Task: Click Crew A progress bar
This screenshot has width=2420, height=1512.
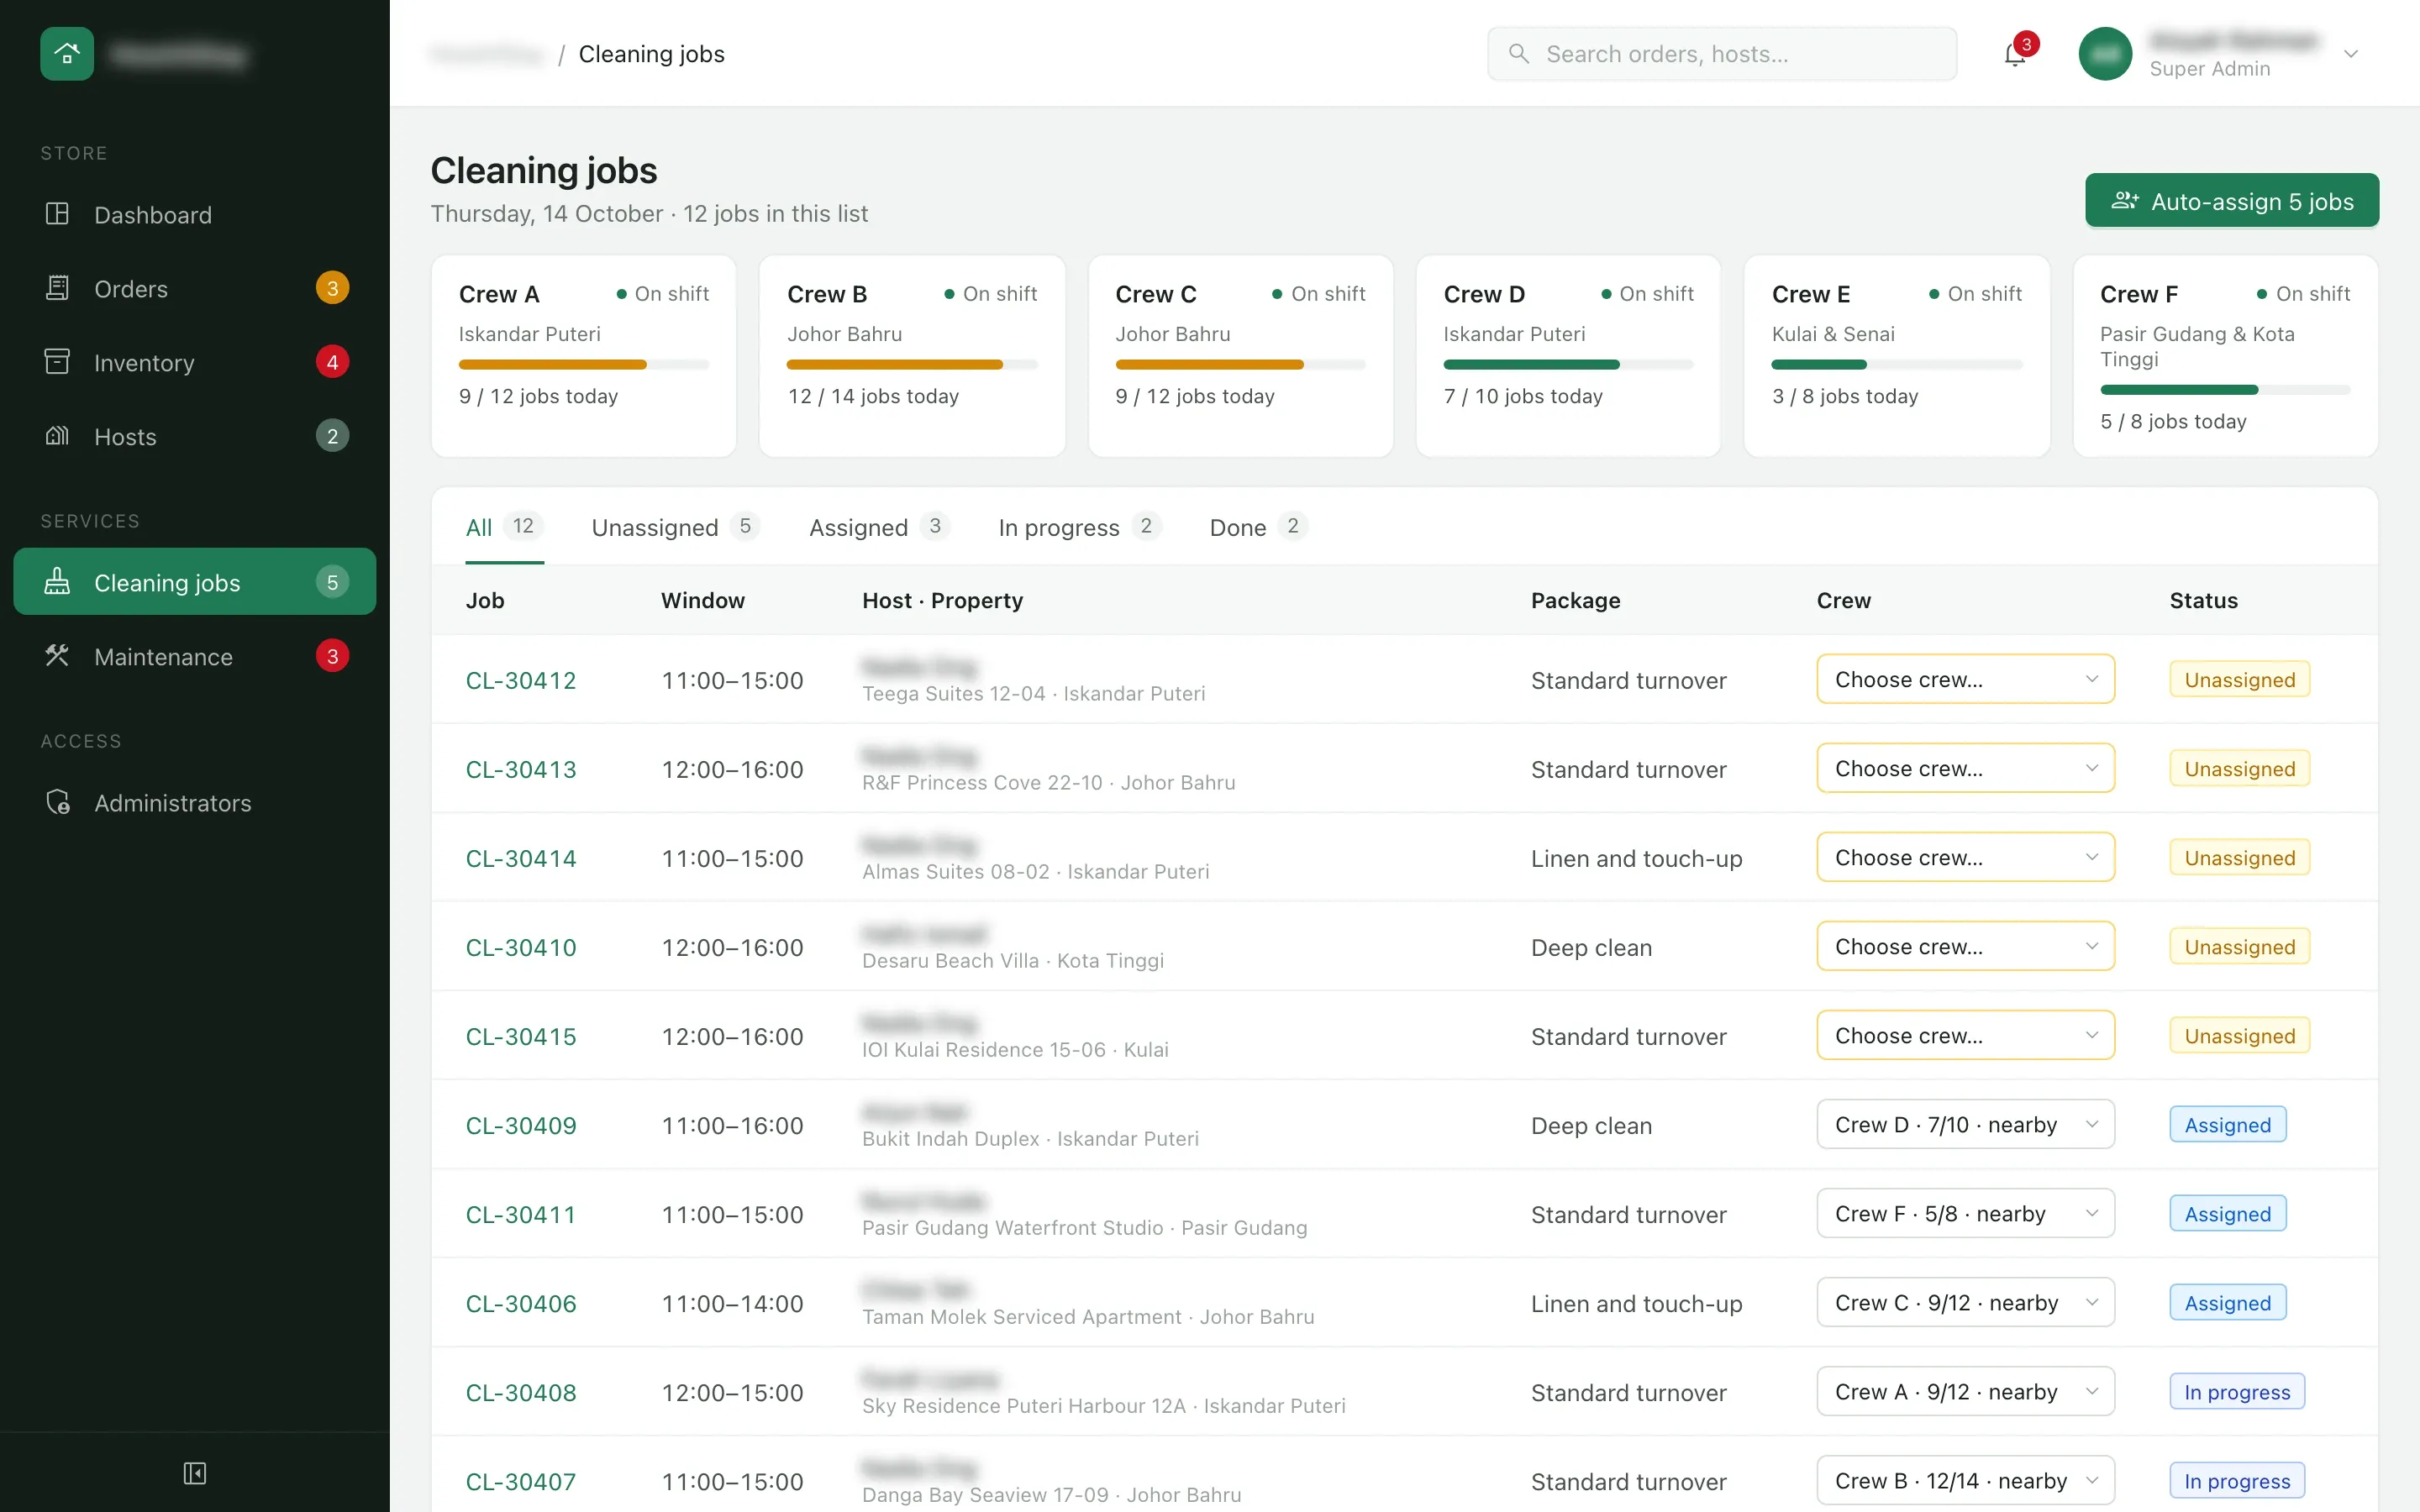Action: coord(584,365)
